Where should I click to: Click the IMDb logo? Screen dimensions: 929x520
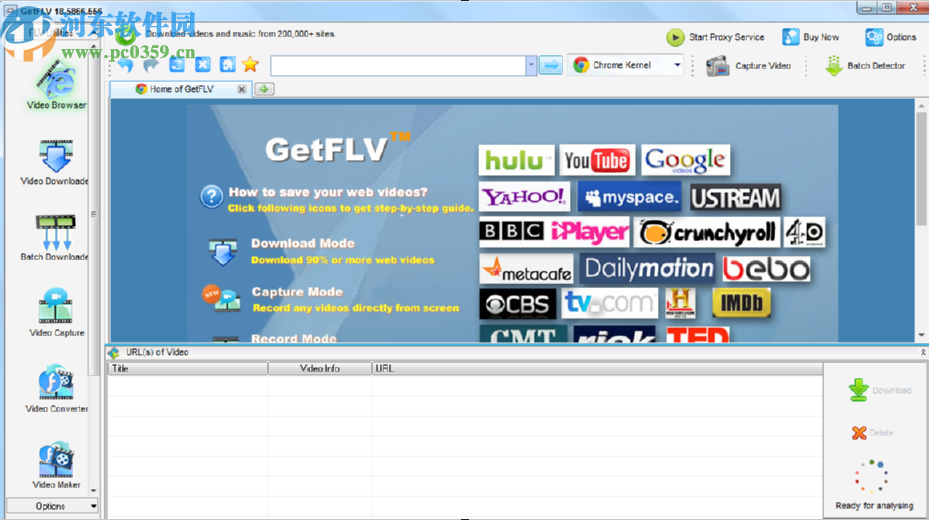tap(741, 303)
